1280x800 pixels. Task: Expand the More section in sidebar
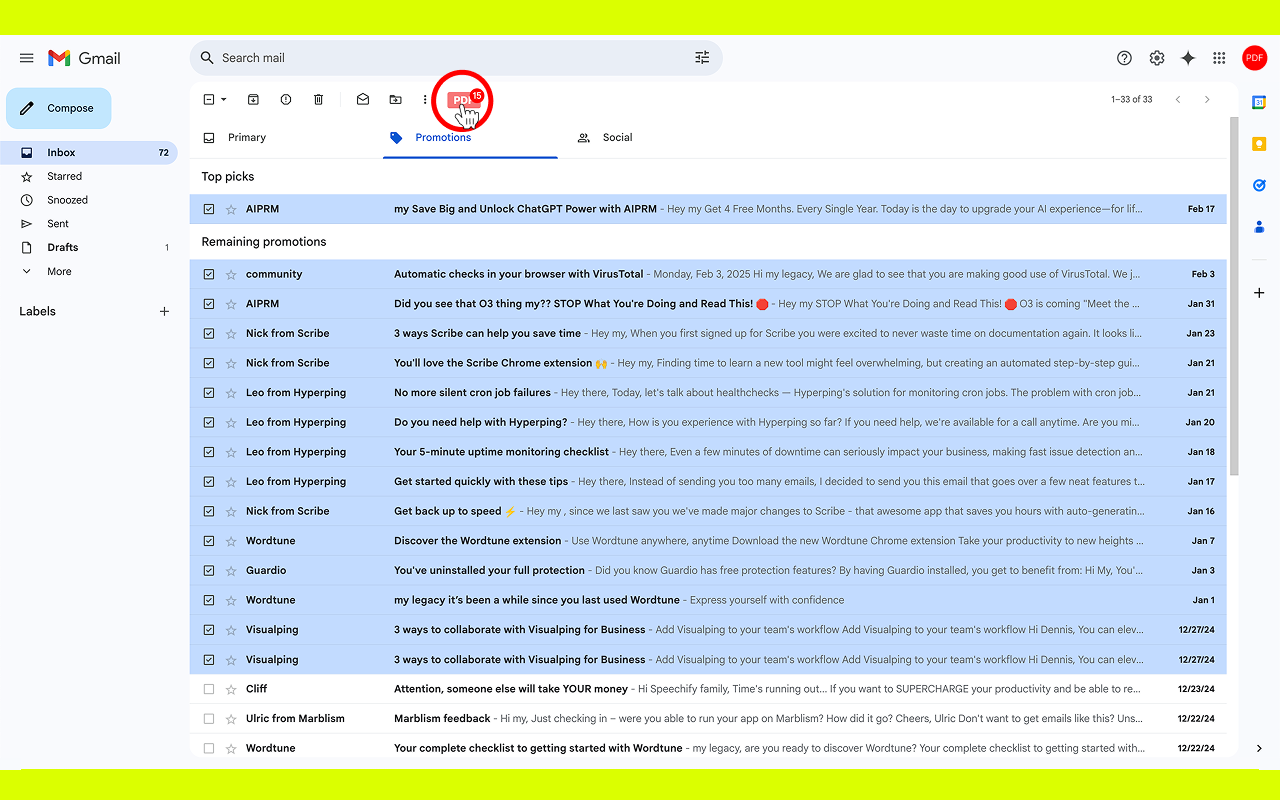pos(59,271)
